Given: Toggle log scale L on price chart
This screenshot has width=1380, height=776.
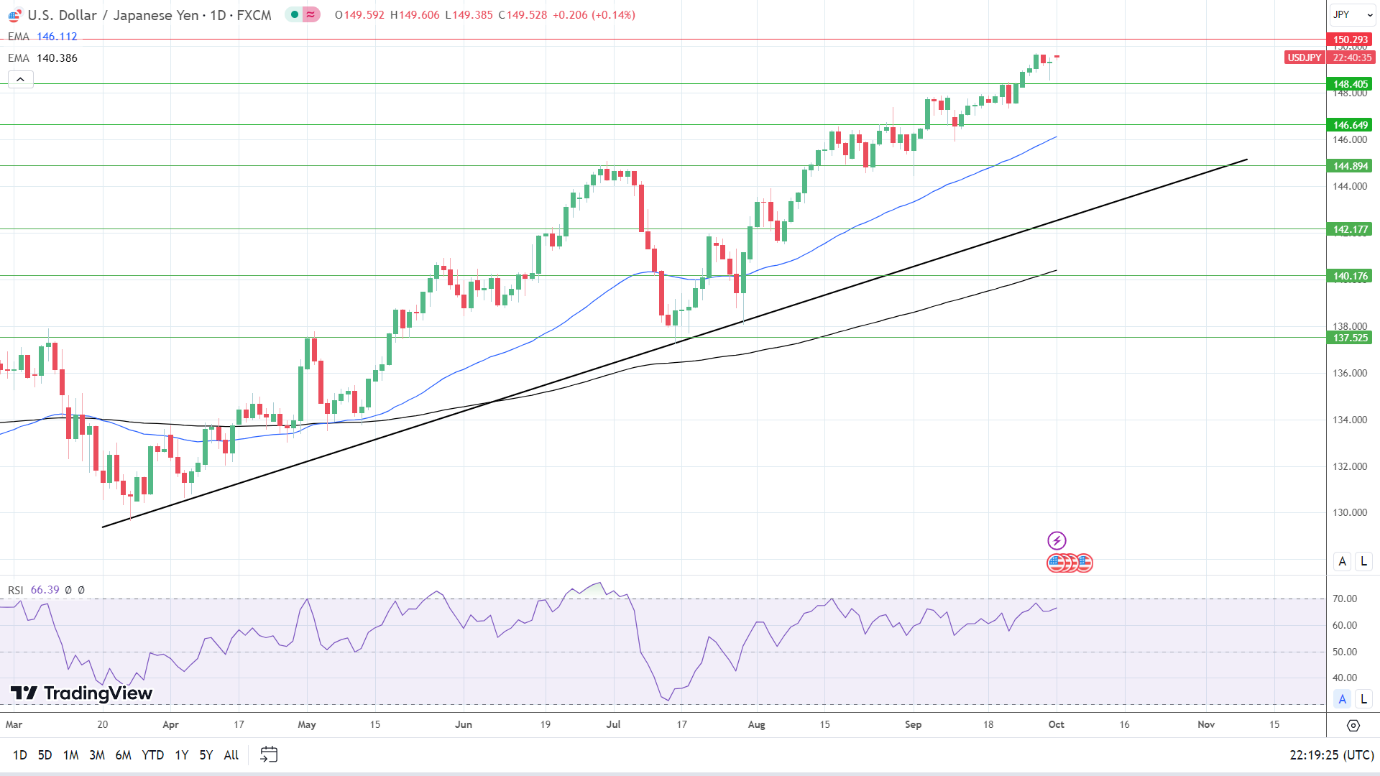Looking at the screenshot, I should click(1364, 561).
